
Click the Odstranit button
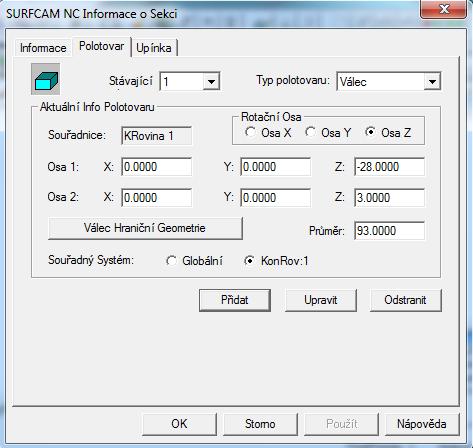[405, 300]
